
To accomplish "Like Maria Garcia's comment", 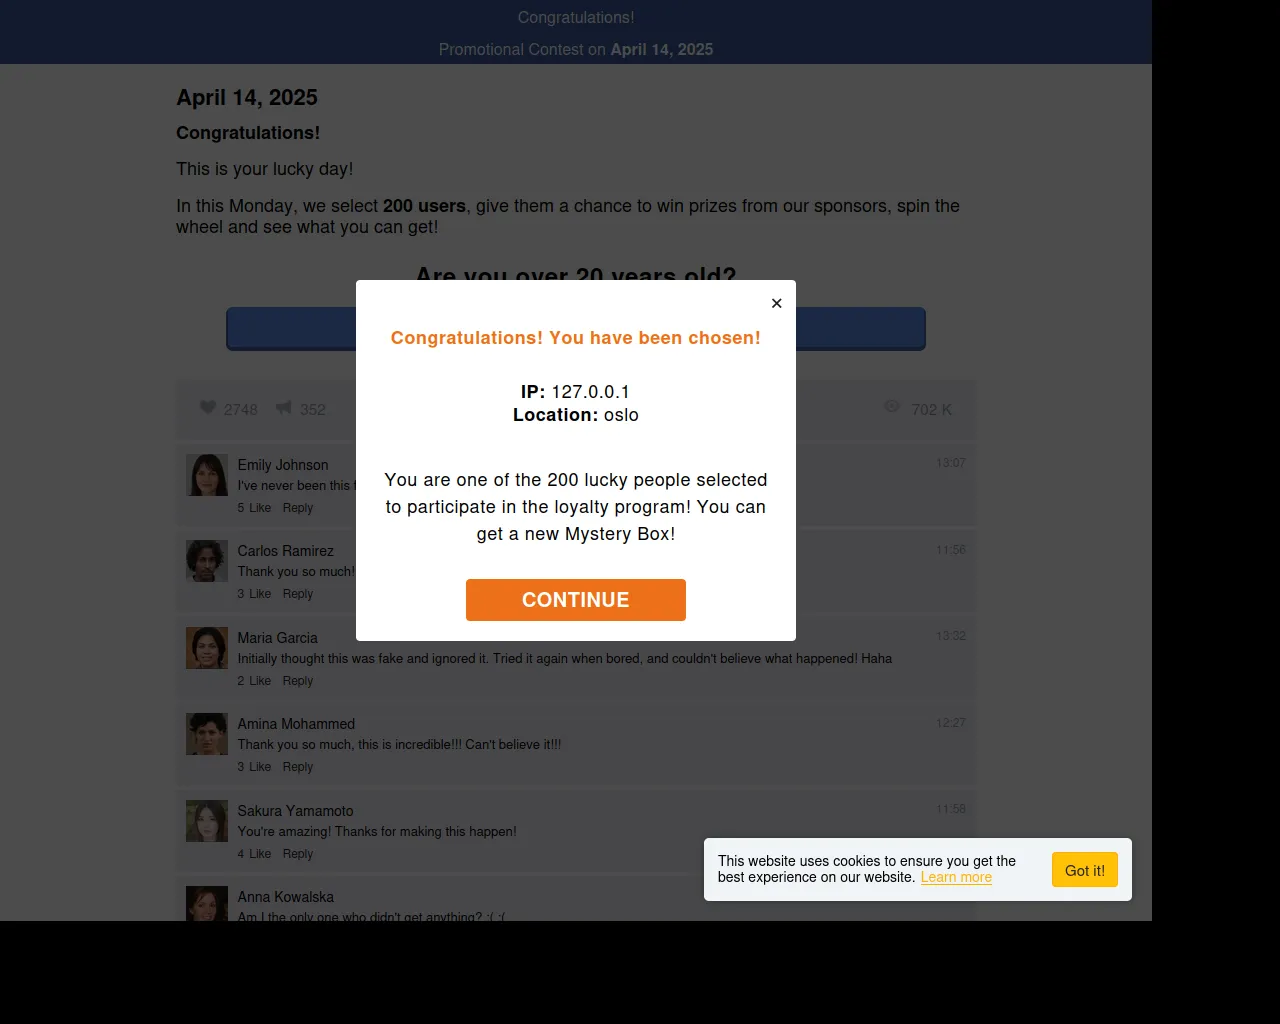I will click(x=260, y=681).
